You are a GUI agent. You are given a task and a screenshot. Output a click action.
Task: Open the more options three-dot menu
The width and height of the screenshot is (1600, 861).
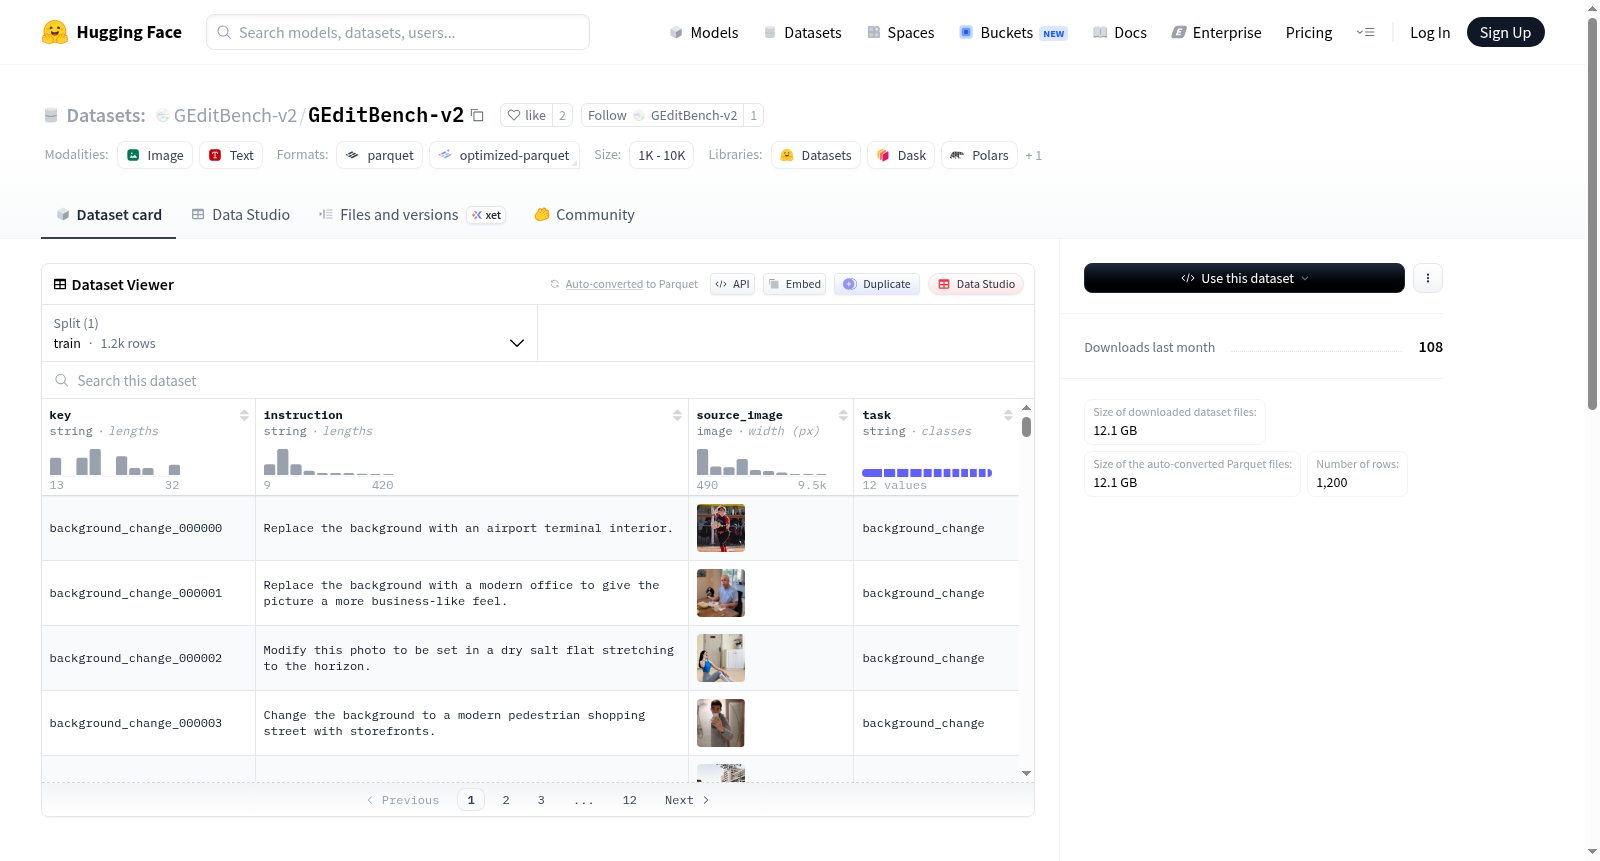(x=1428, y=278)
